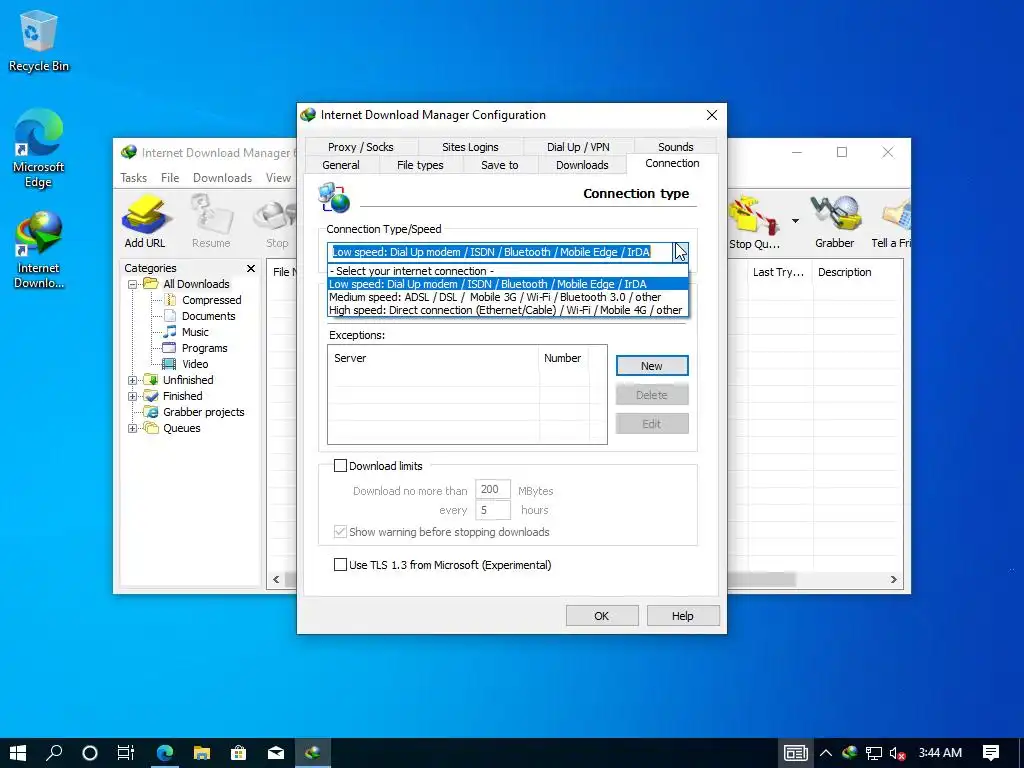The width and height of the screenshot is (1024, 768).
Task: Select the Documents category
Action: (x=208, y=316)
